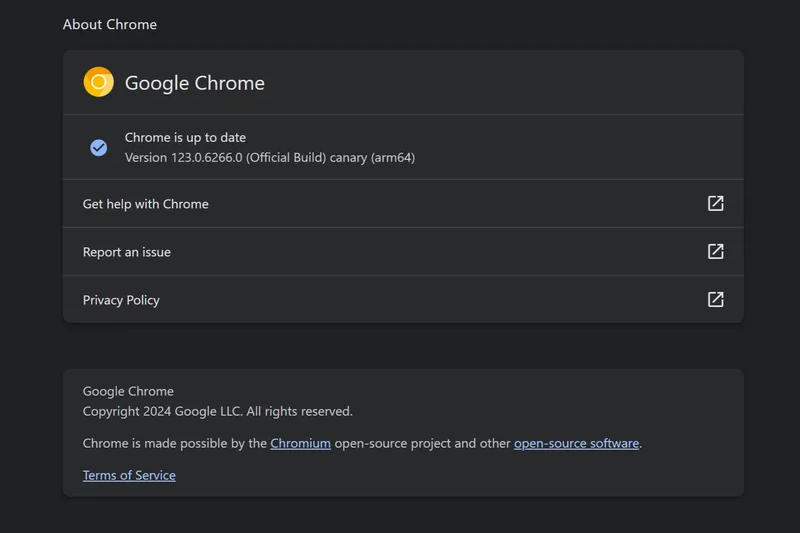Image resolution: width=800 pixels, height=533 pixels.
Task: Click the version number 123.0.6266.0
Action: coord(206,158)
